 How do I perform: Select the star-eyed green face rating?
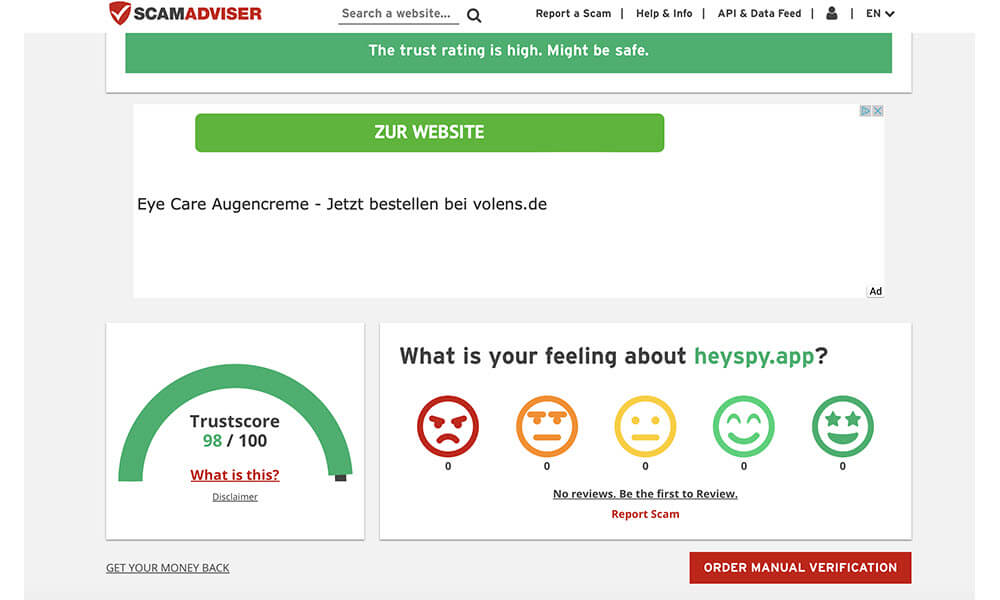[x=842, y=424]
